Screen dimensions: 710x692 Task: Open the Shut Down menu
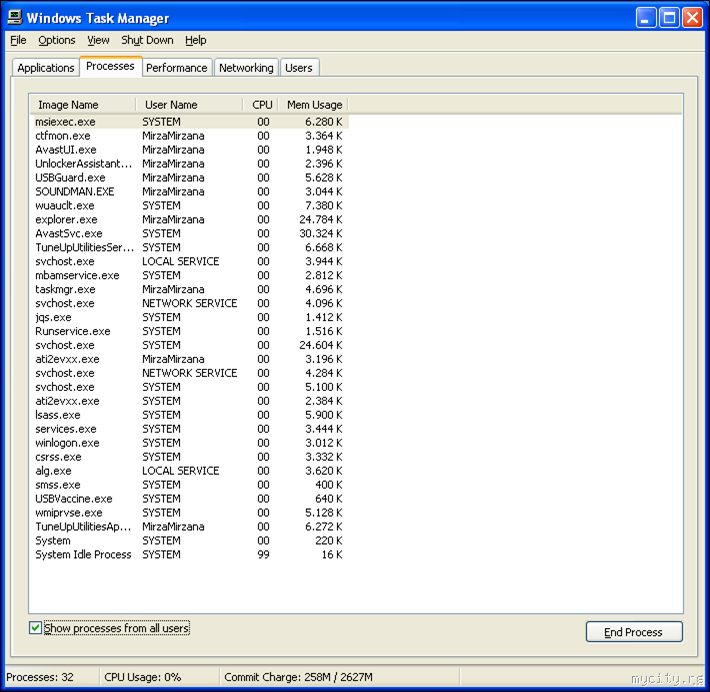[x=147, y=40]
